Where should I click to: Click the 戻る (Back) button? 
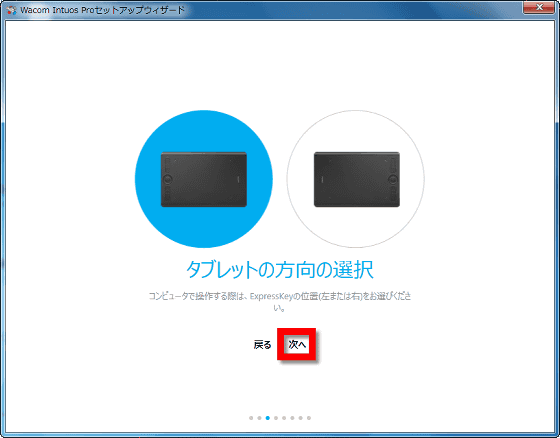262,345
